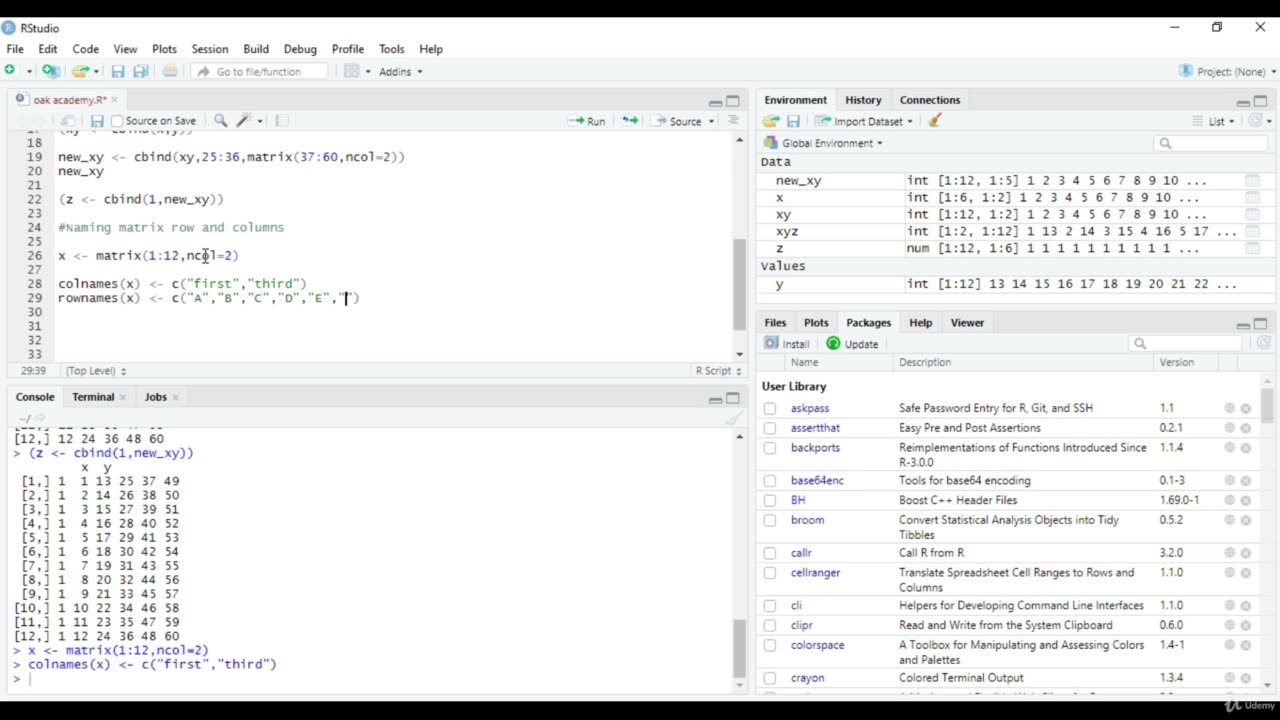
Task: Open data viewer grid icon for z
Action: coord(1251,248)
